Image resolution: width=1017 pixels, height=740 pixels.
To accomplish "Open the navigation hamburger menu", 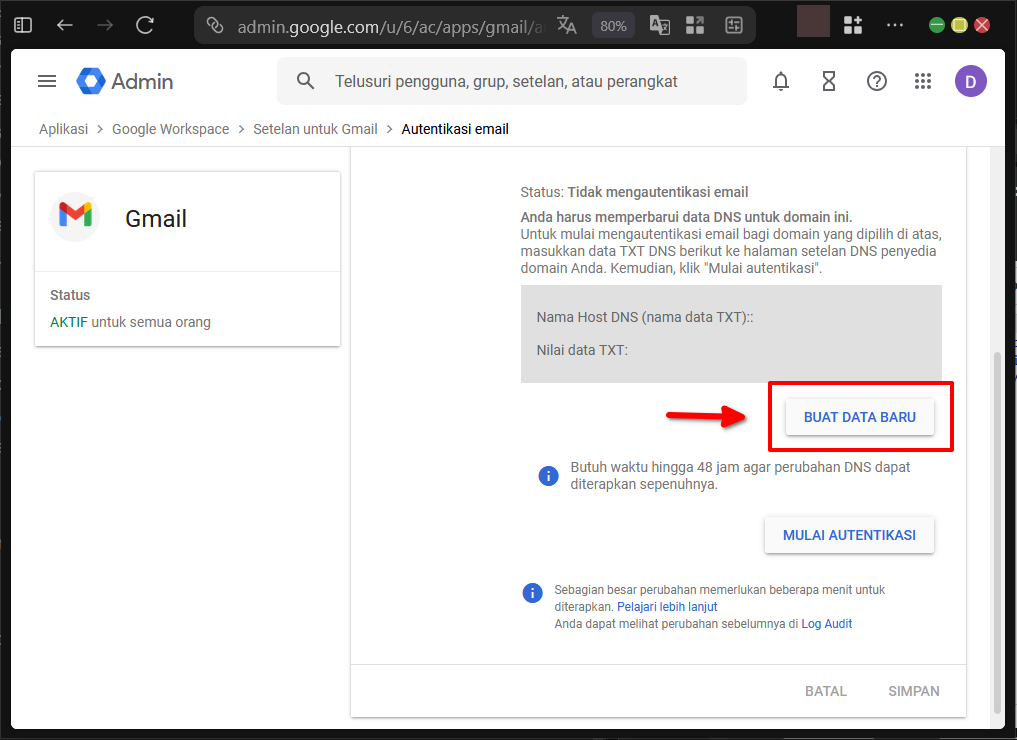I will pyautogui.click(x=46, y=81).
